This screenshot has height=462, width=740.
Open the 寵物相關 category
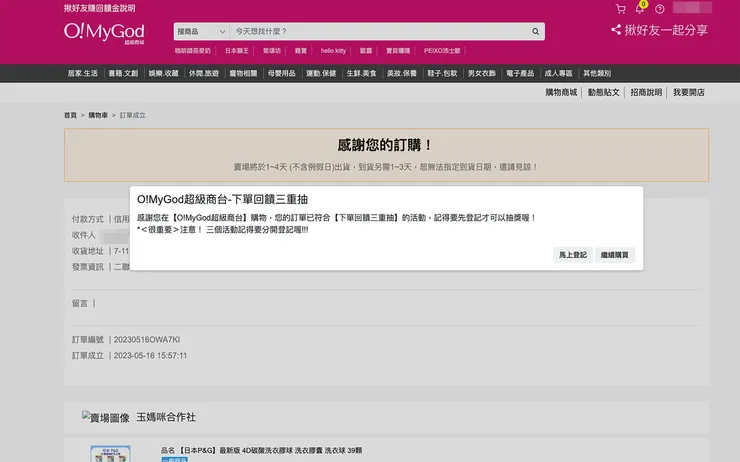(244, 73)
